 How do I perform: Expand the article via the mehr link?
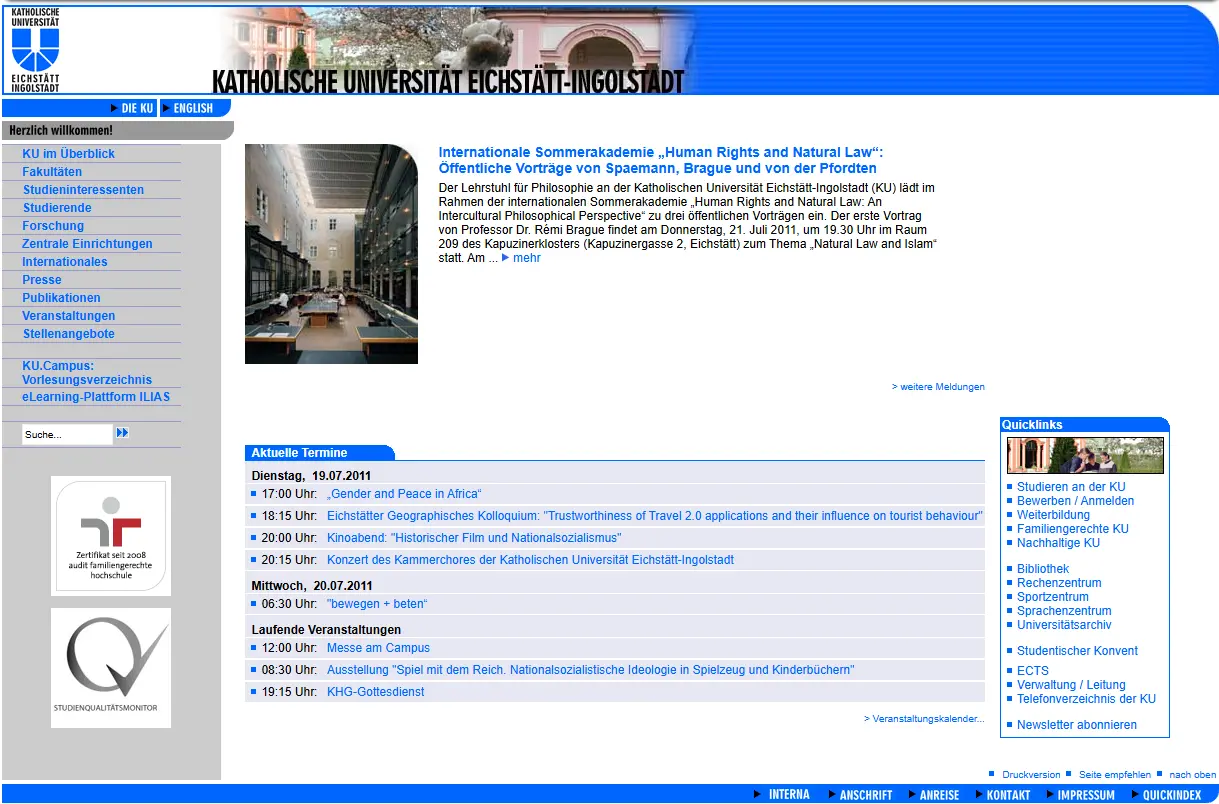pyautogui.click(x=526, y=258)
